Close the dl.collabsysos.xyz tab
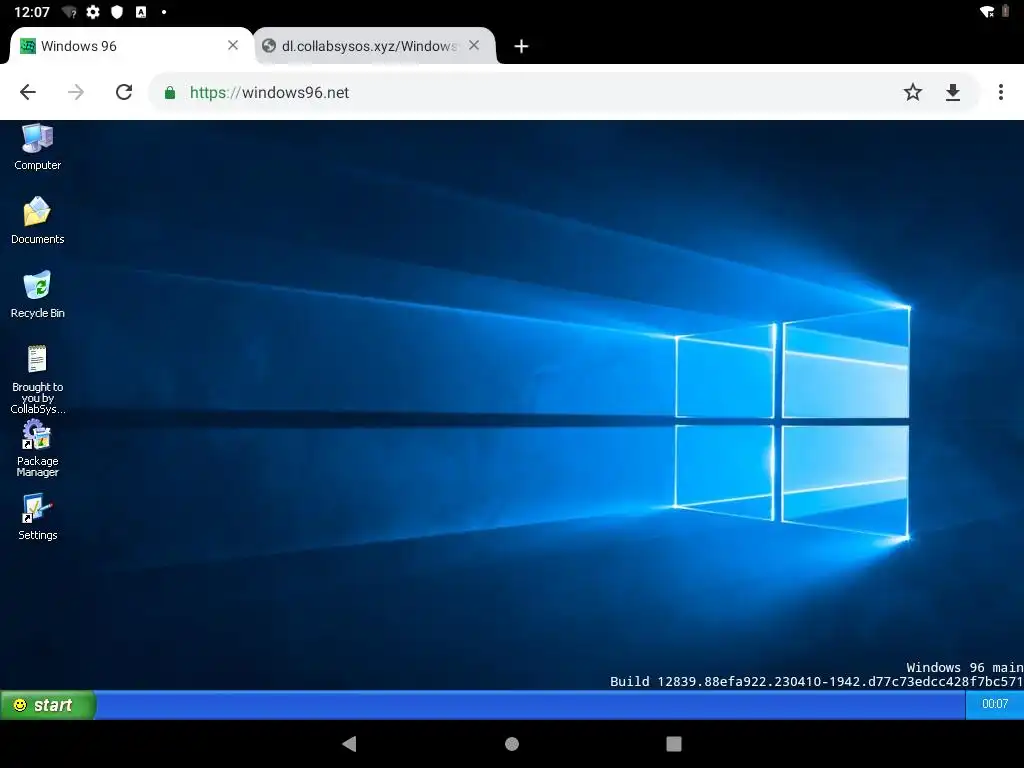1024x768 pixels. (x=474, y=45)
